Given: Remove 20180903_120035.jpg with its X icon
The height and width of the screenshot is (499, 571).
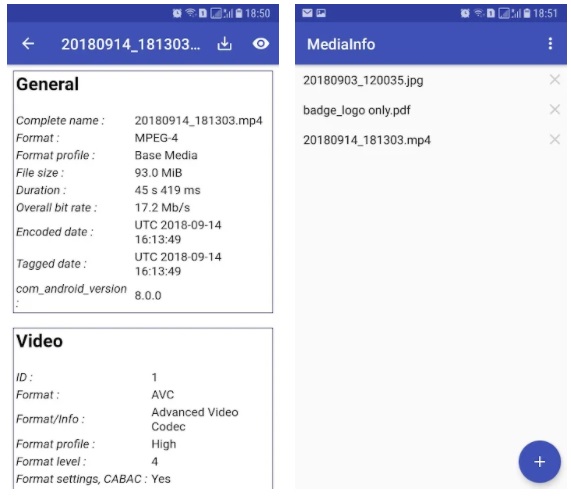Looking at the screenshot, I should click(x=555, y=79).
